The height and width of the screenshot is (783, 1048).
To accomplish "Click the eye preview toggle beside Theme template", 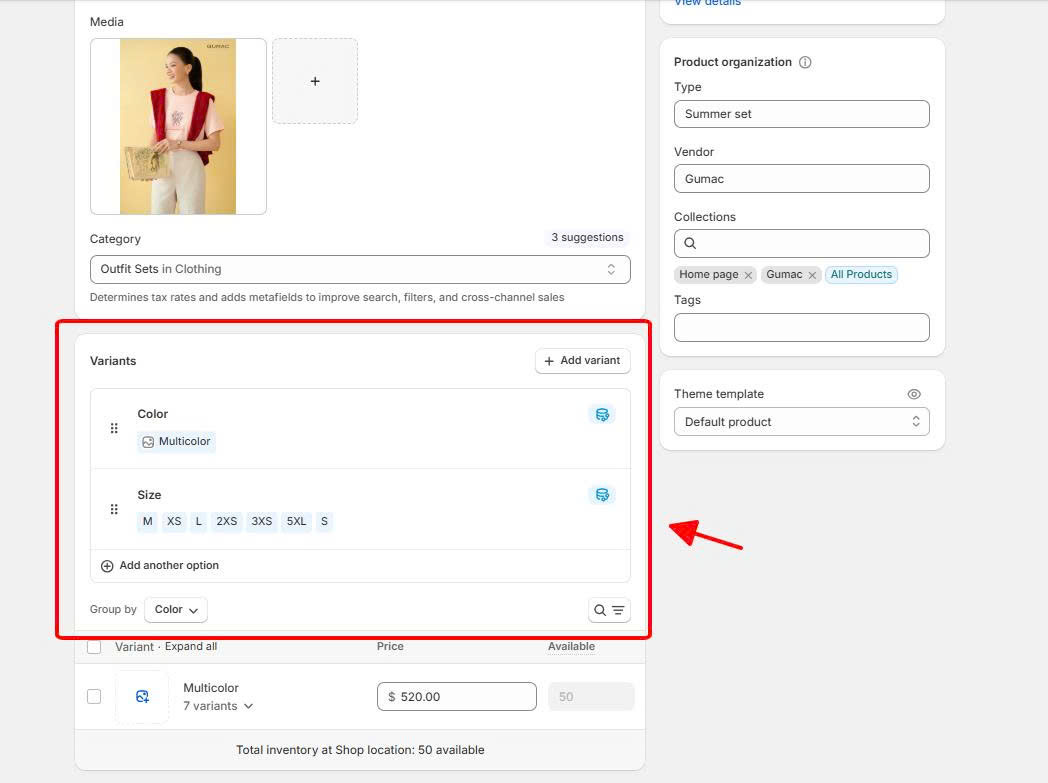I will [913, 393].
